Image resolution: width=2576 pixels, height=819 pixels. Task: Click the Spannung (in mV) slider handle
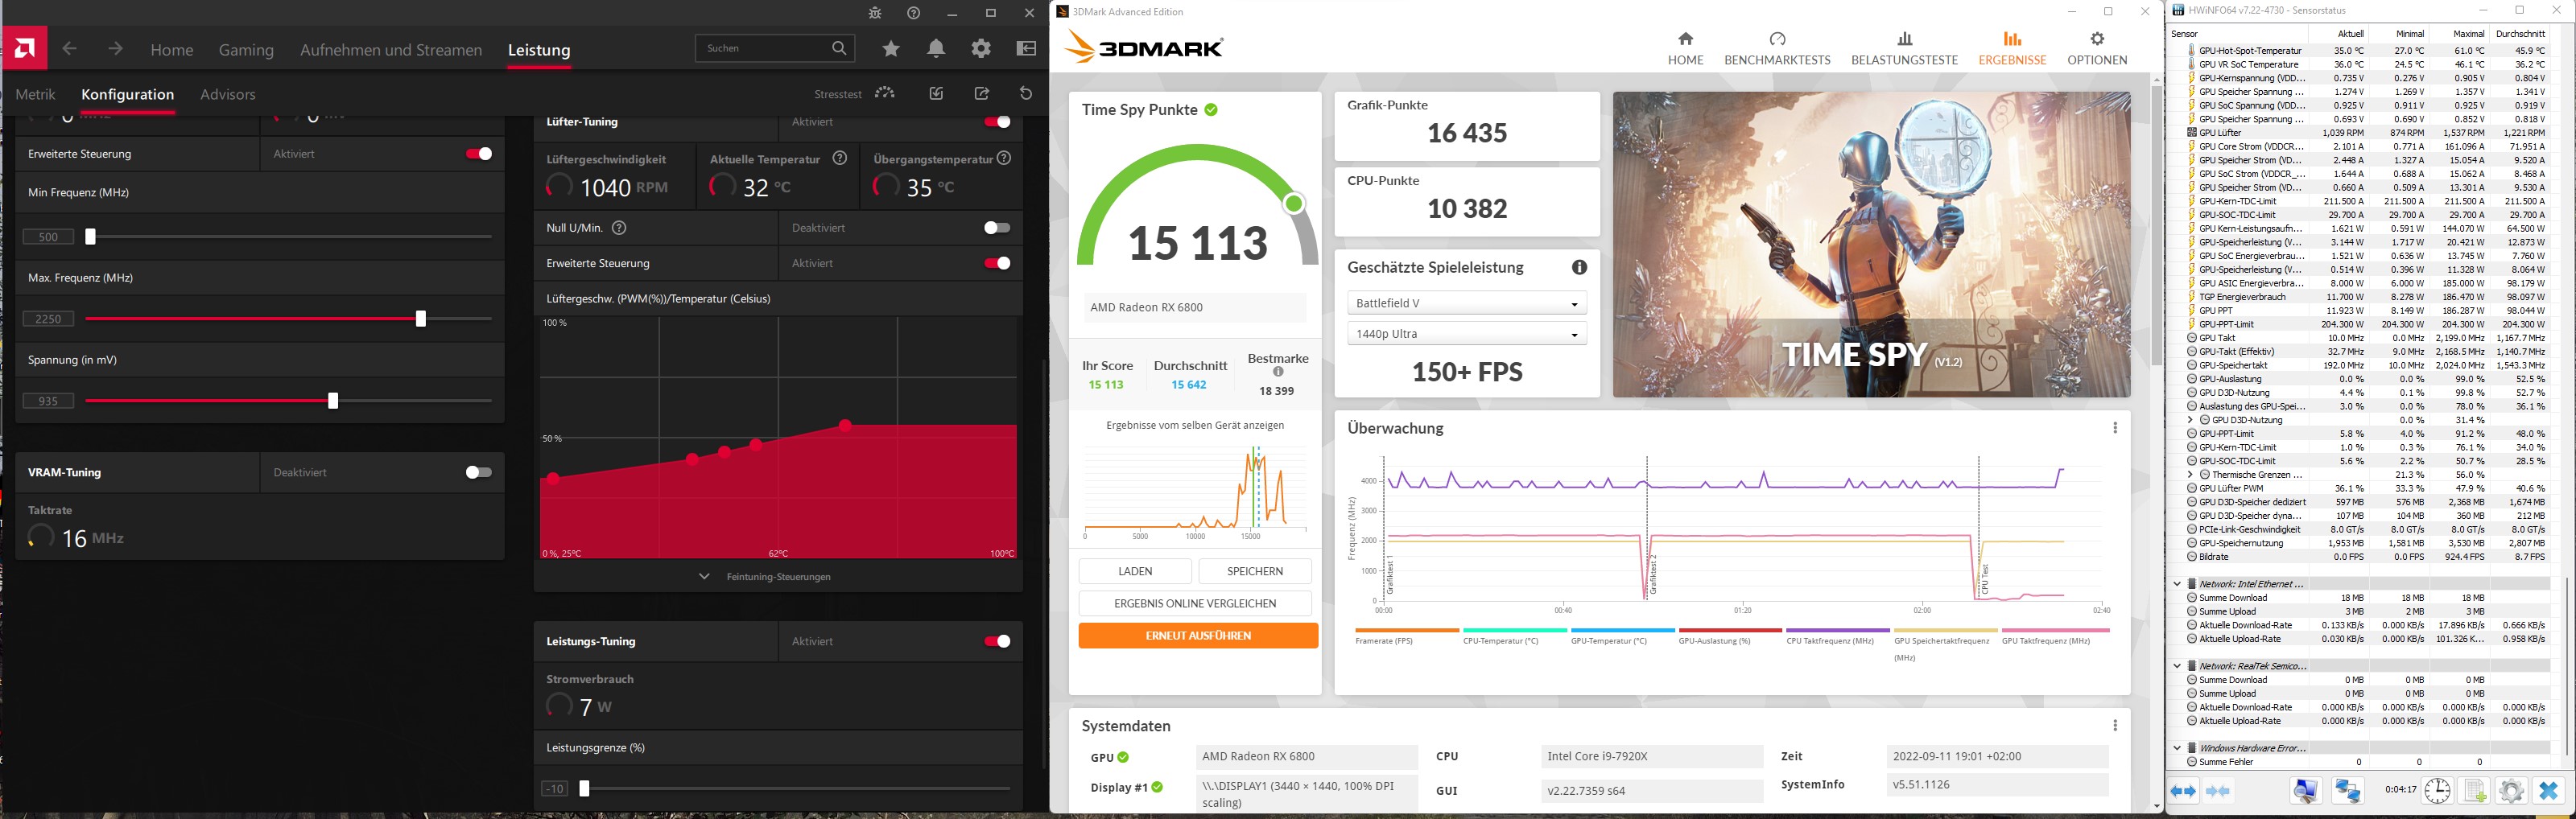point(333,401)
